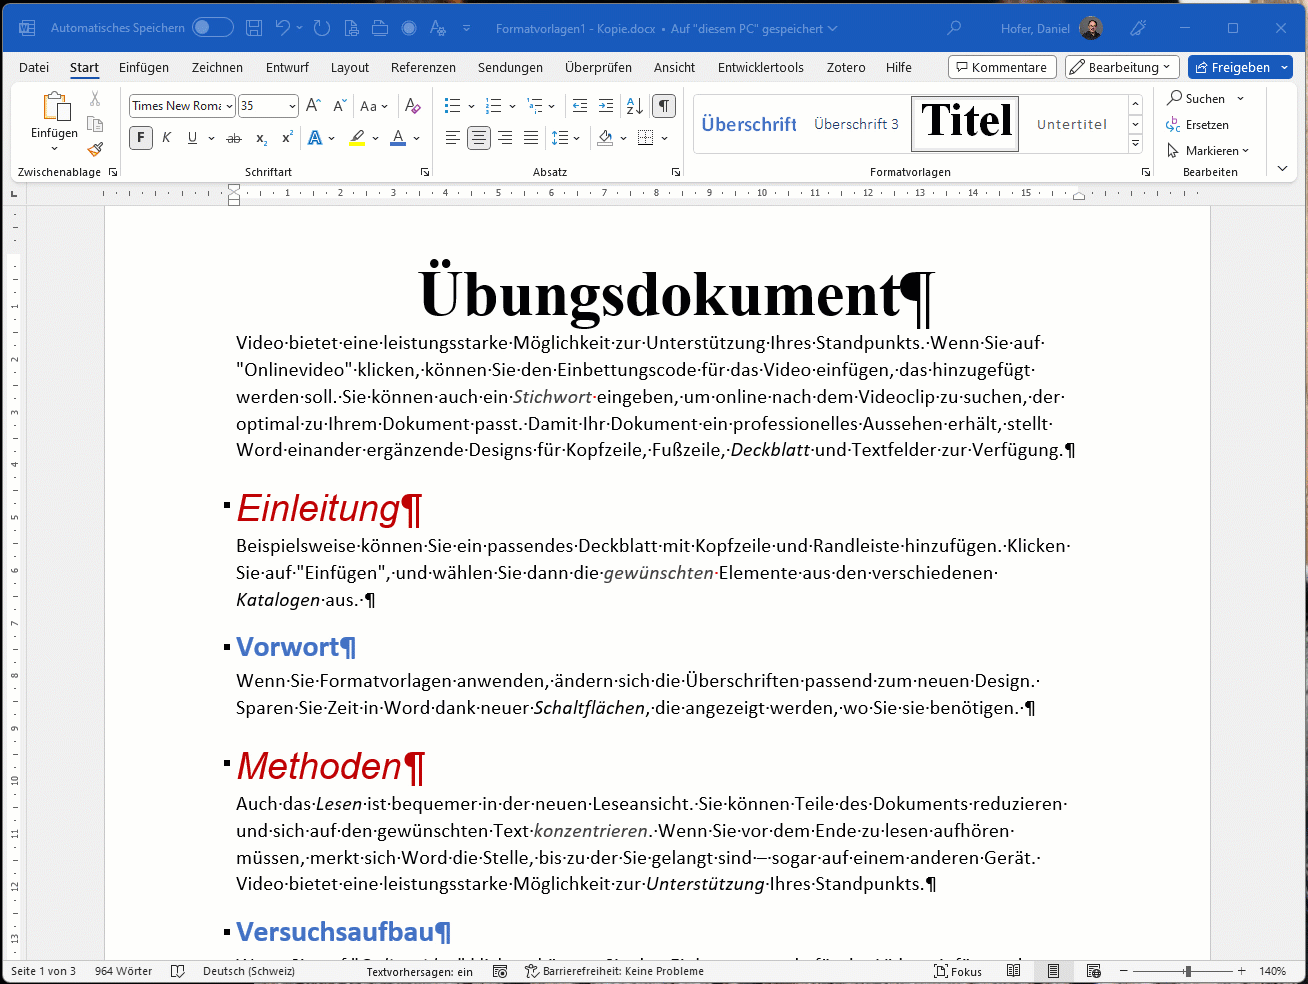The width and height of the screenshot is (1308, 984).
Task: Open the font name dropdown
Action: click(229, 106)
